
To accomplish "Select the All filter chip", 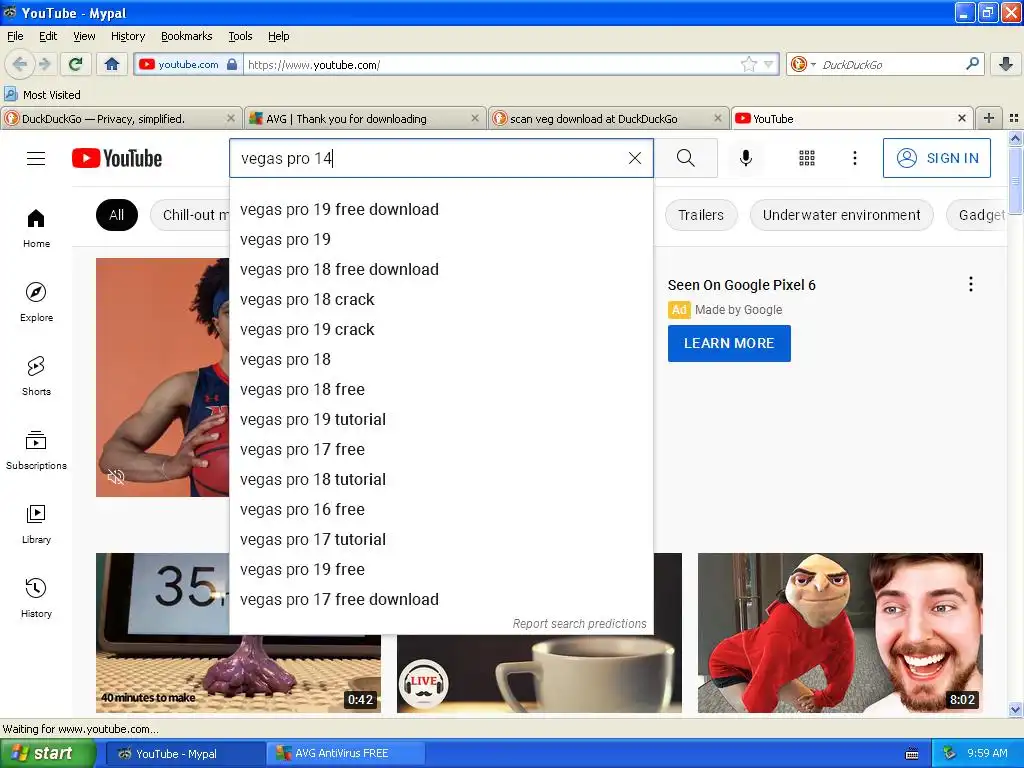I will 117,215.
